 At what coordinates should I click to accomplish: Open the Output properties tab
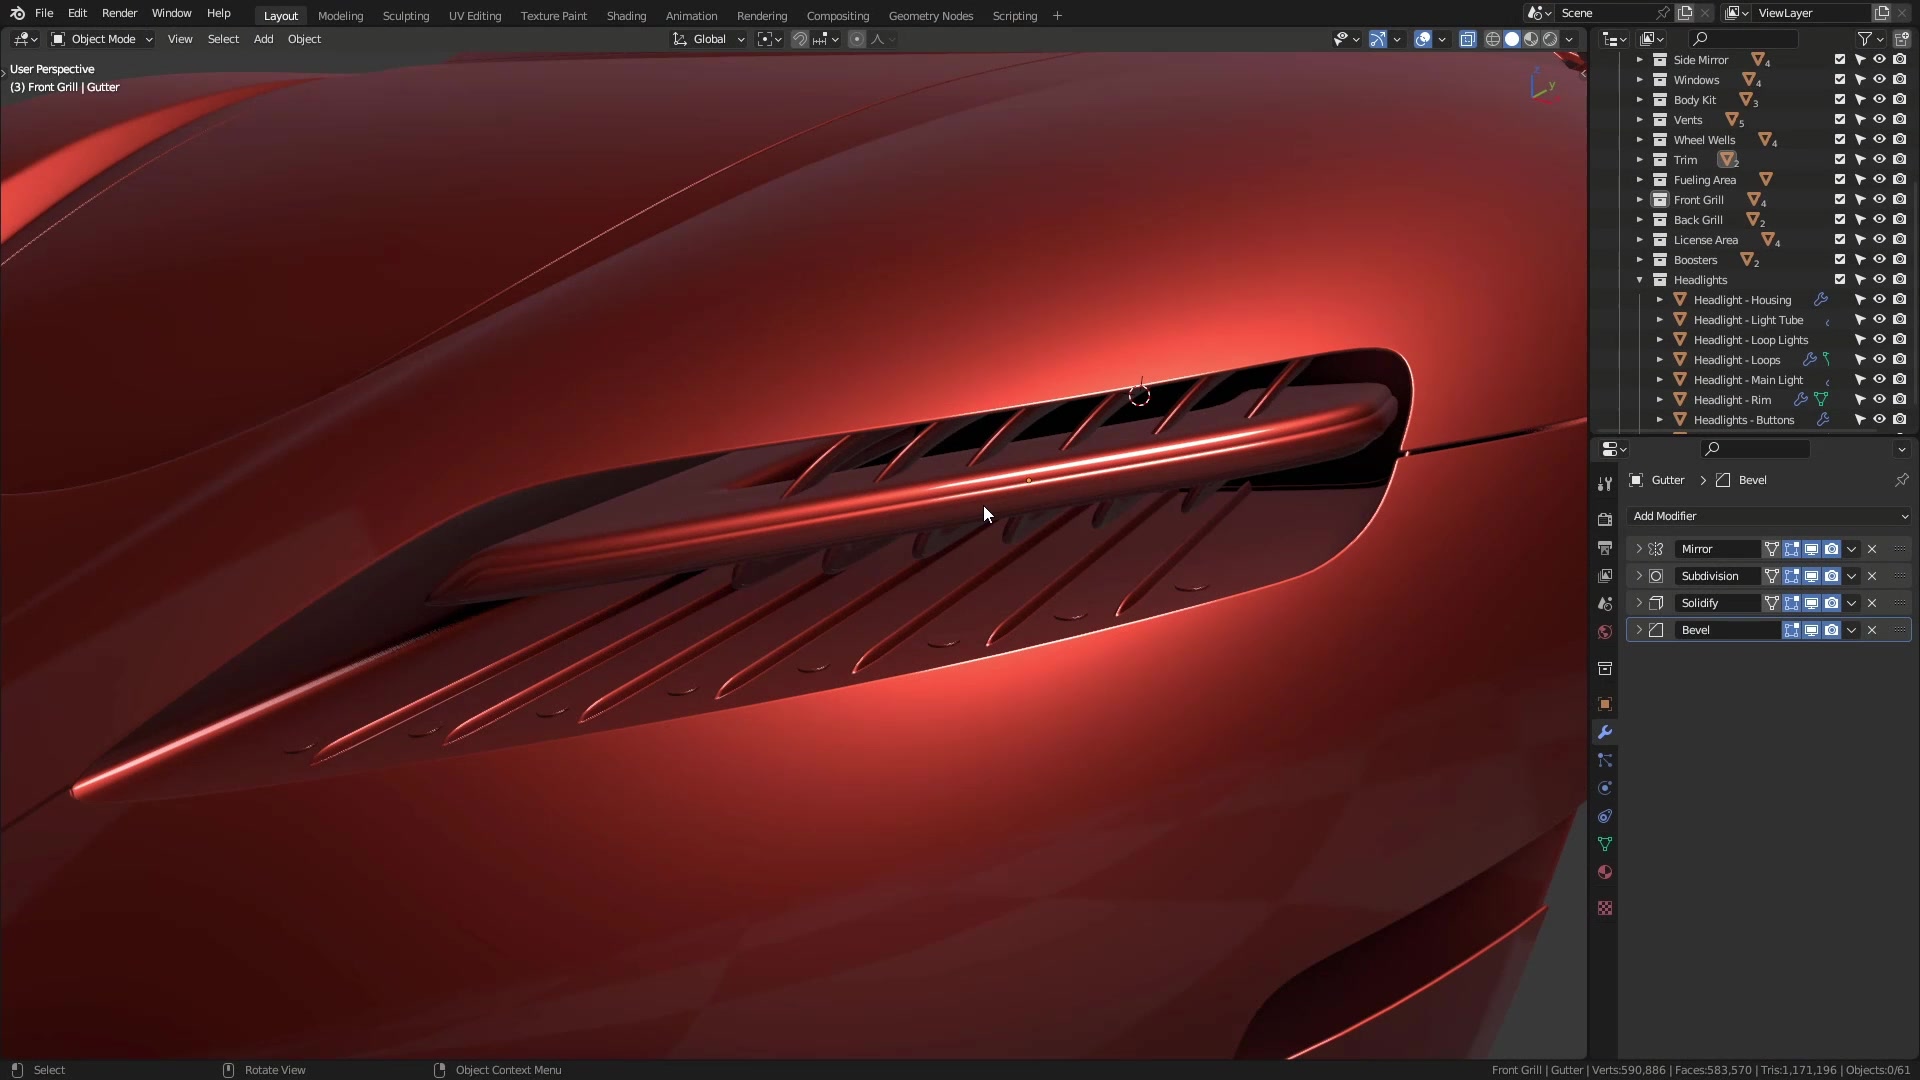1605,548
